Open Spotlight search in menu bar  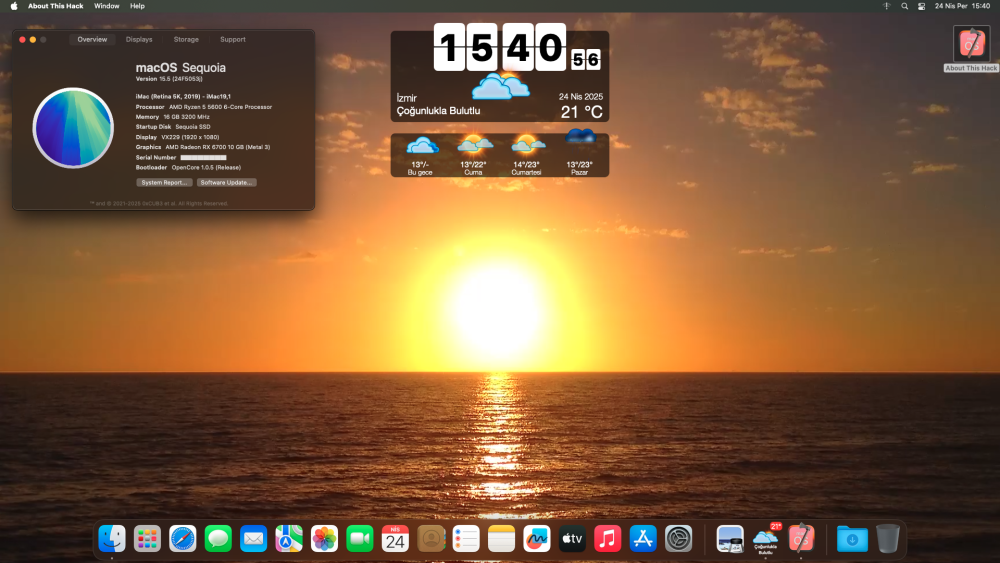904,6
